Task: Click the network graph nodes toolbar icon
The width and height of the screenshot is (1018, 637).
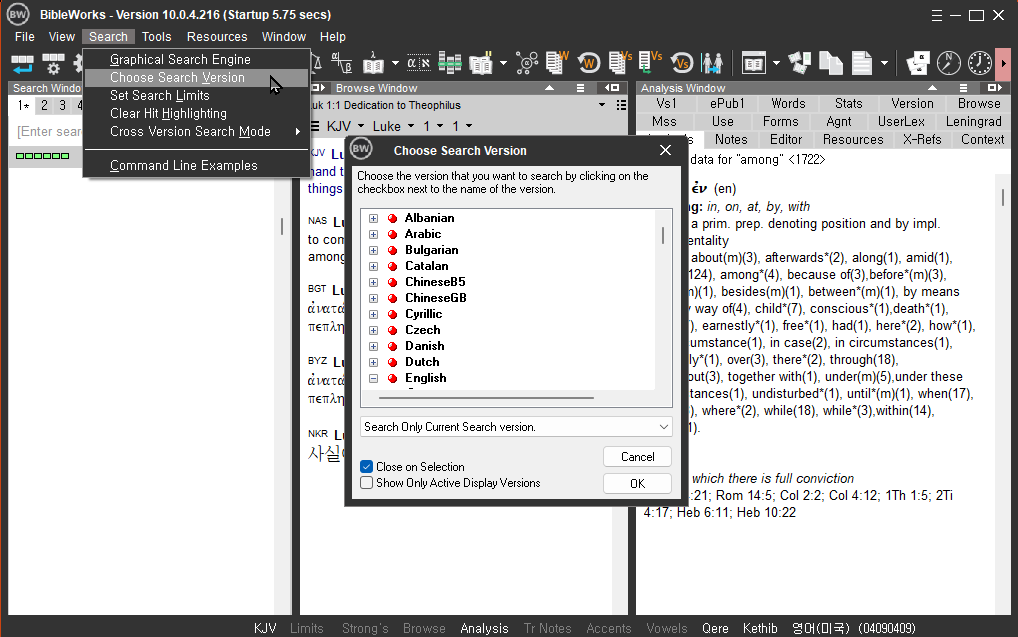Action: [x=527, y=63]
